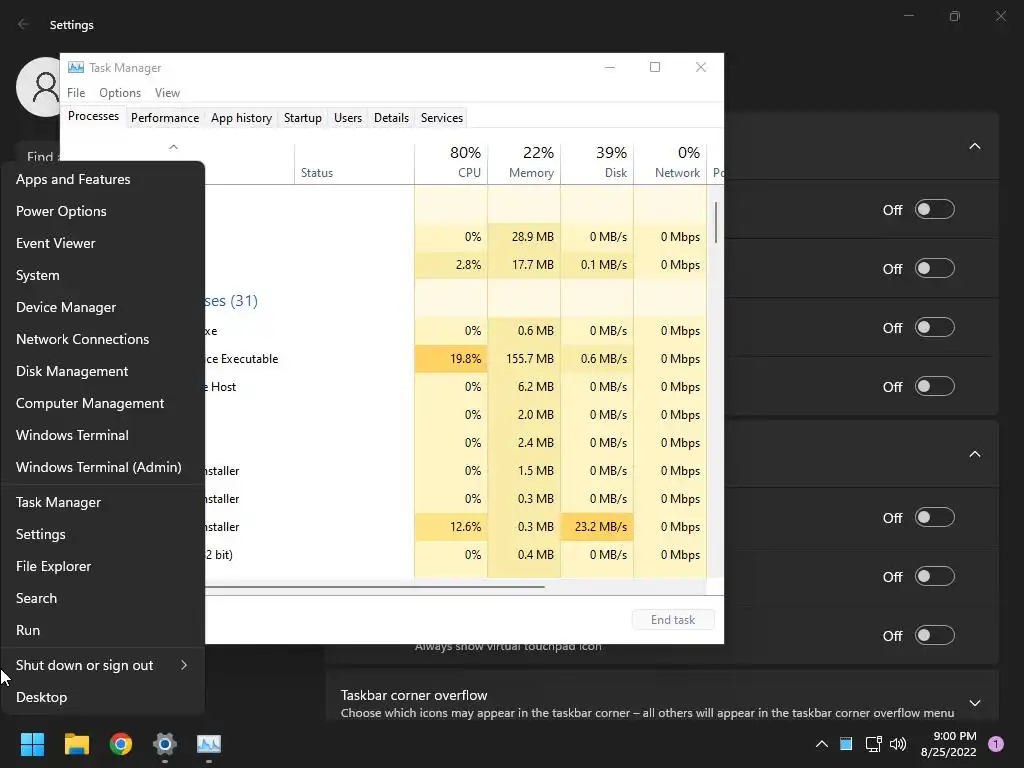This screenshot has height=768, width=1024.
Task: Select Run from the context menu
Action: click(103, 630)
